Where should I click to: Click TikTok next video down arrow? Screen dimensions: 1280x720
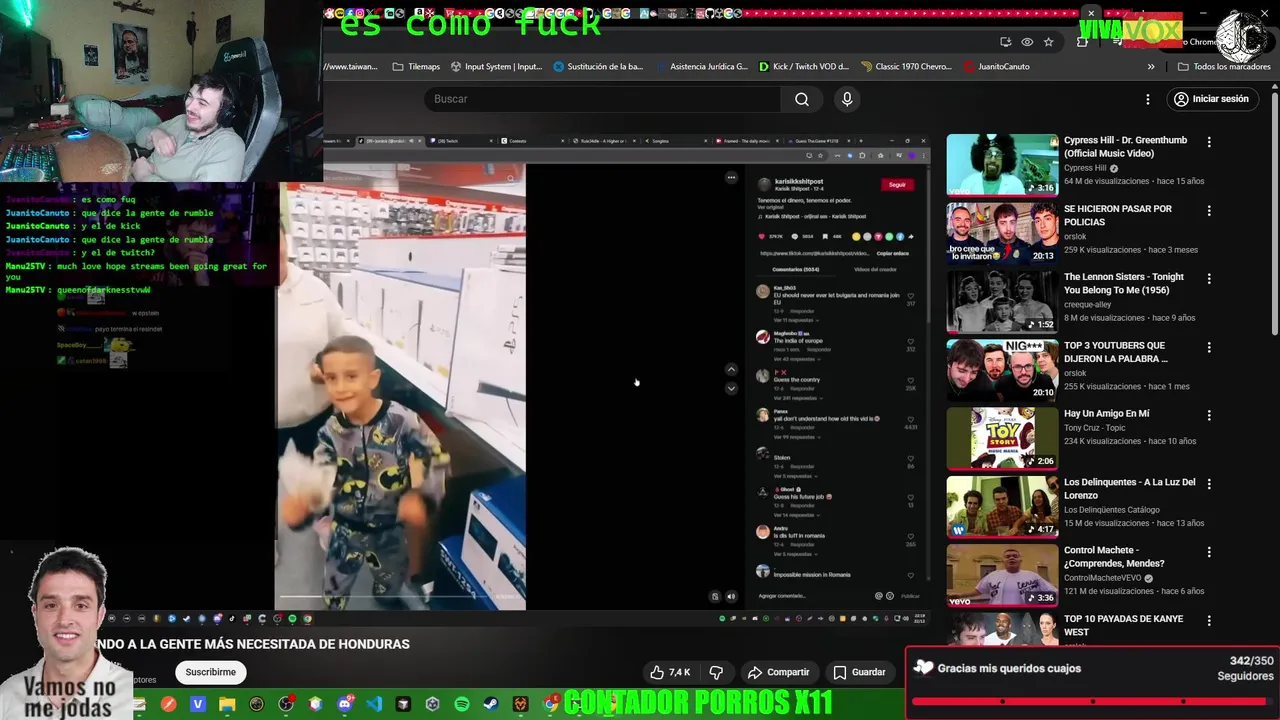coord(731,388)
